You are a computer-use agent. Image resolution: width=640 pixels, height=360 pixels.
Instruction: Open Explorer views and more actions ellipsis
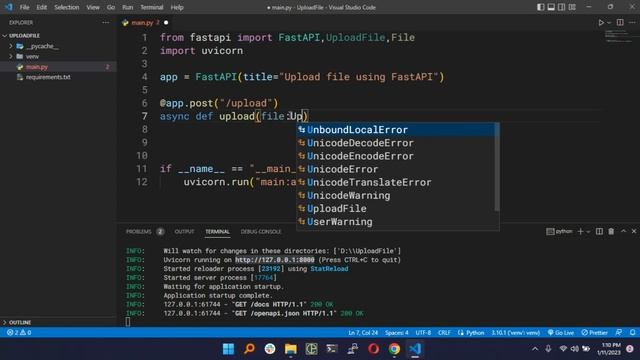106,22
